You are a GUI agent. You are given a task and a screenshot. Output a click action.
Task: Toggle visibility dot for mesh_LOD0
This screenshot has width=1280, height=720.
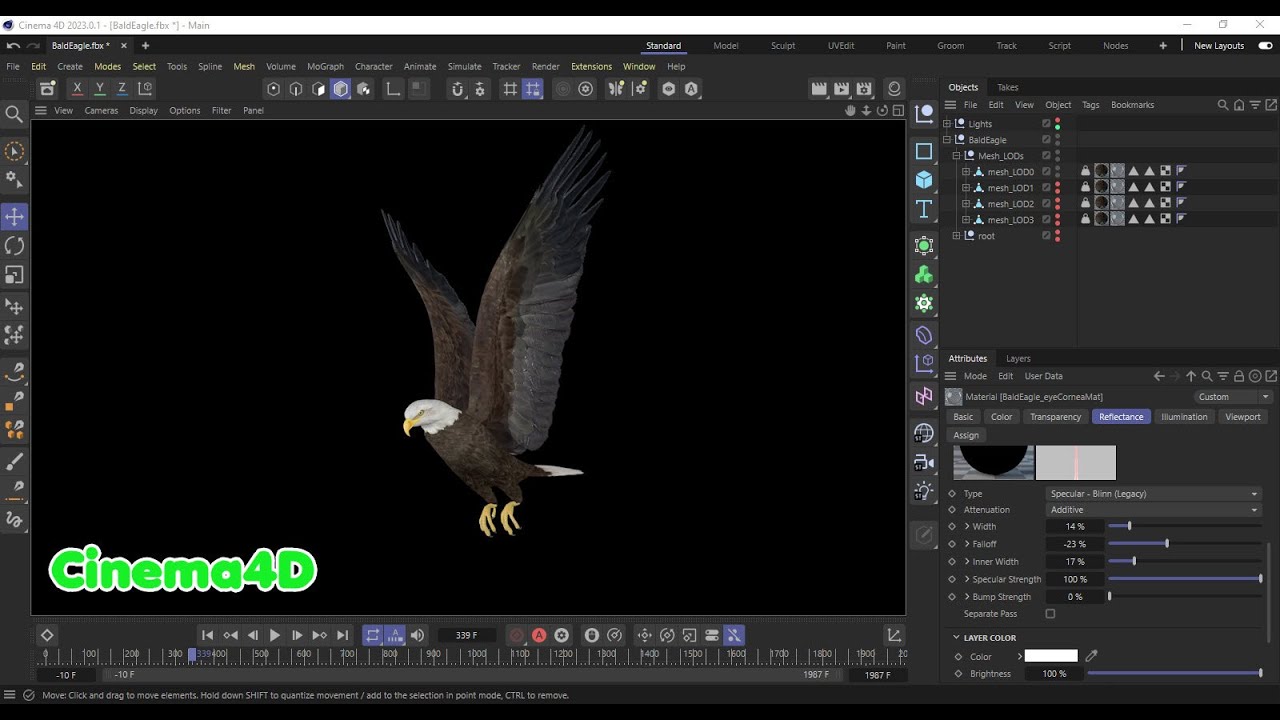click(x=1058, y=170)
